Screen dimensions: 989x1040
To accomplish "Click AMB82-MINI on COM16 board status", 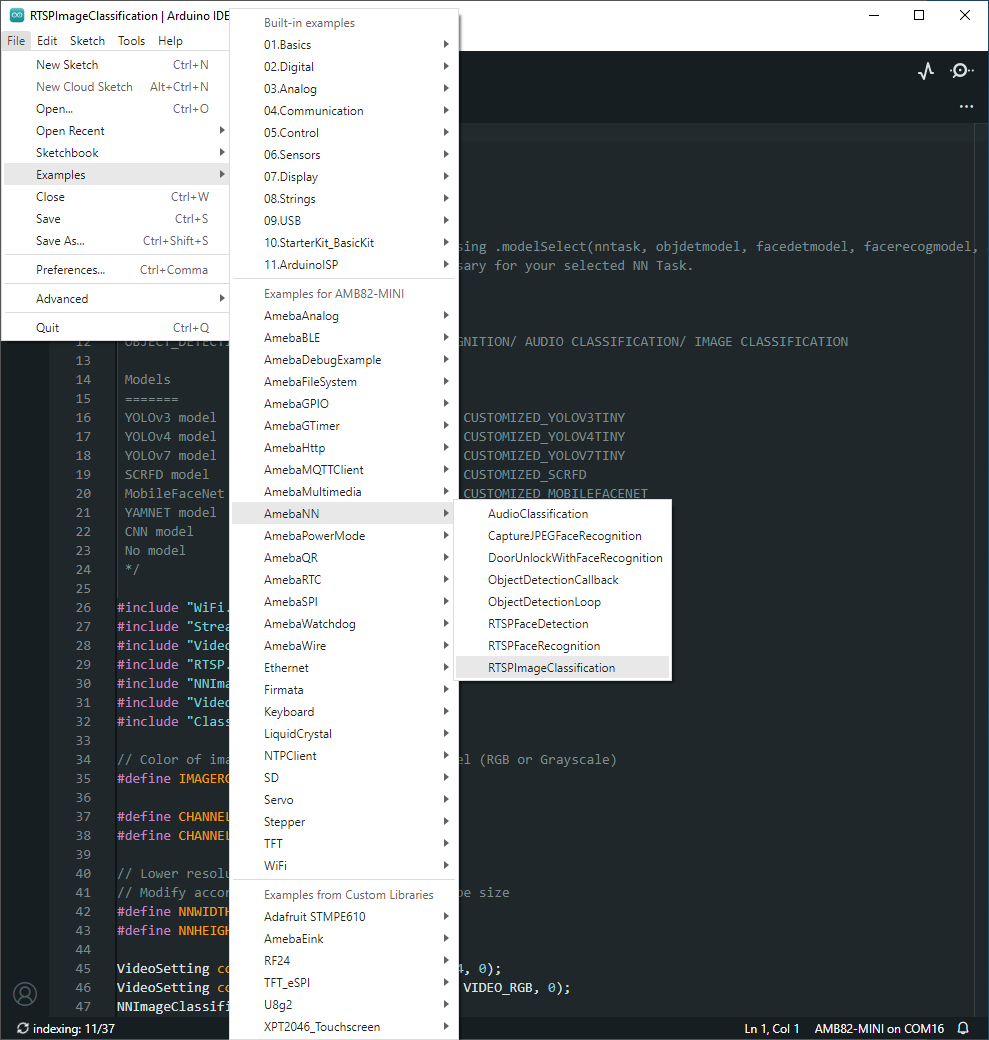I will point(879,1028).
